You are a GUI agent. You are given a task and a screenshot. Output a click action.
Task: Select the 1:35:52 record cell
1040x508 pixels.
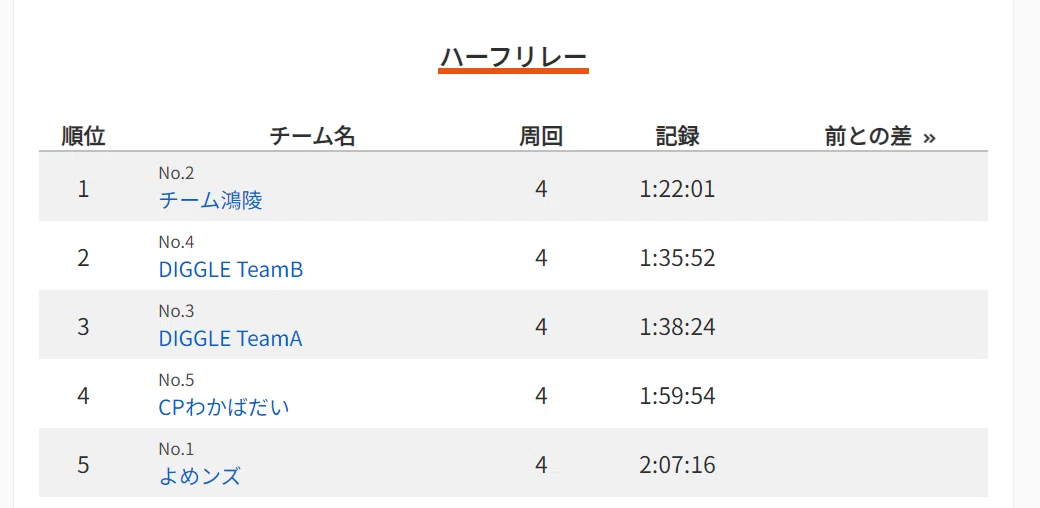pyautogui.click(x=678, y=258)
